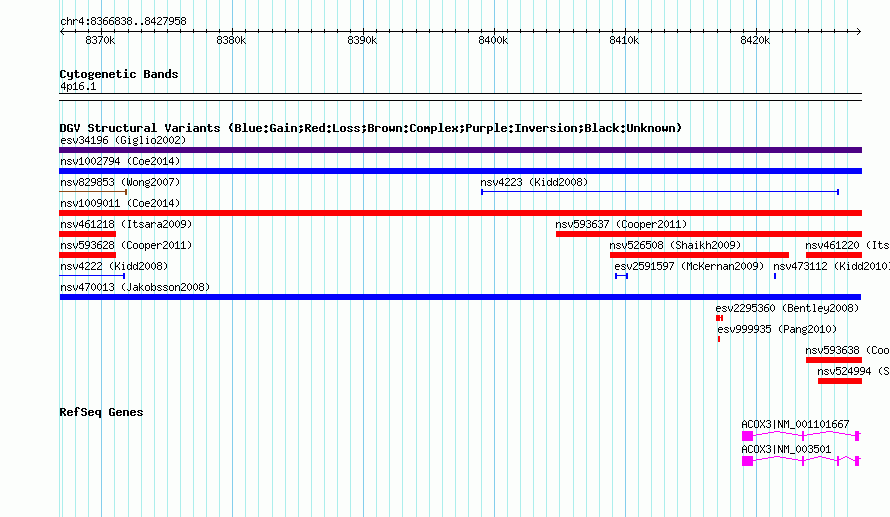Select the ACOX3|NM_003501 gene glyph
Screen dimensions: 890x517
[801, 461]
